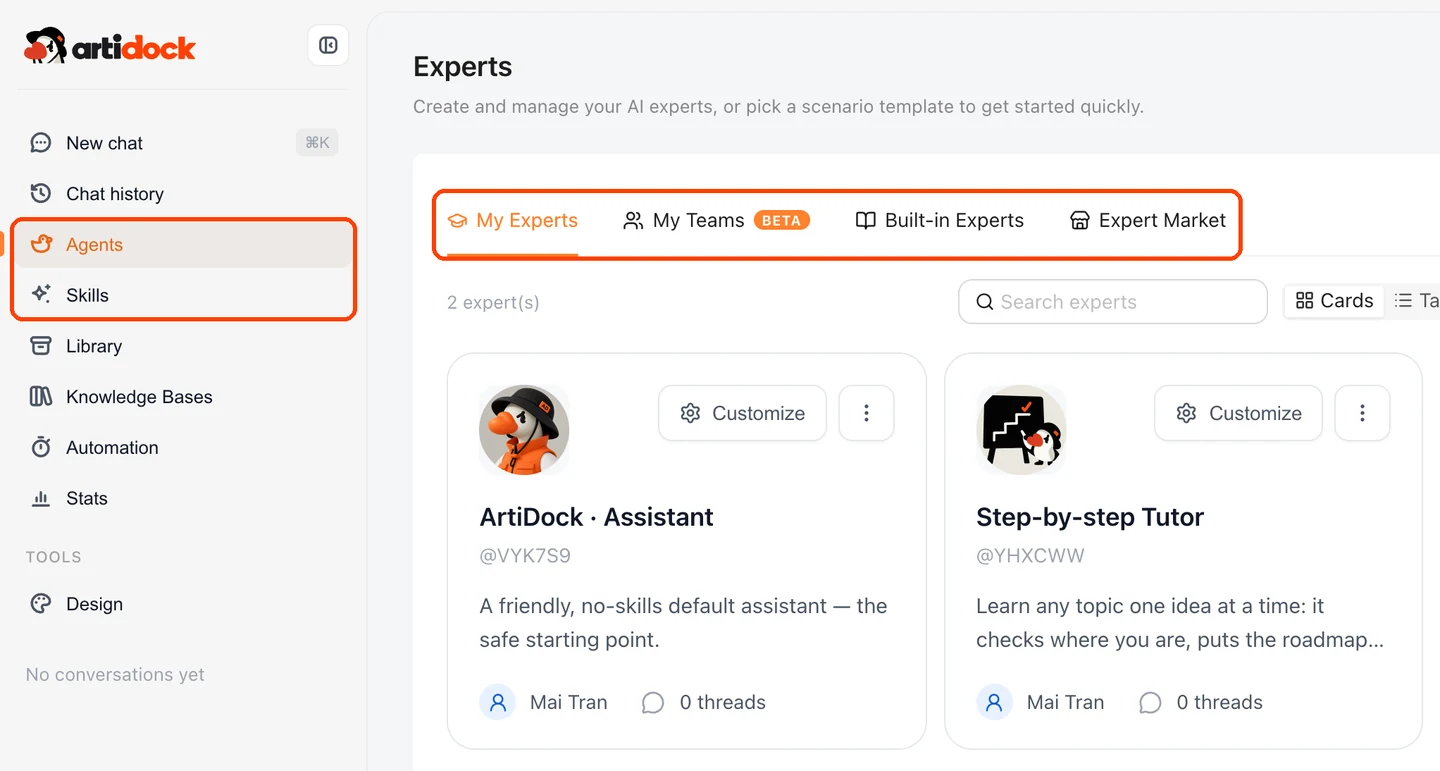1440x771 pixels.
Task: Click the Automation timer icon
Action: pyautogui.click(x=41, y=447)
